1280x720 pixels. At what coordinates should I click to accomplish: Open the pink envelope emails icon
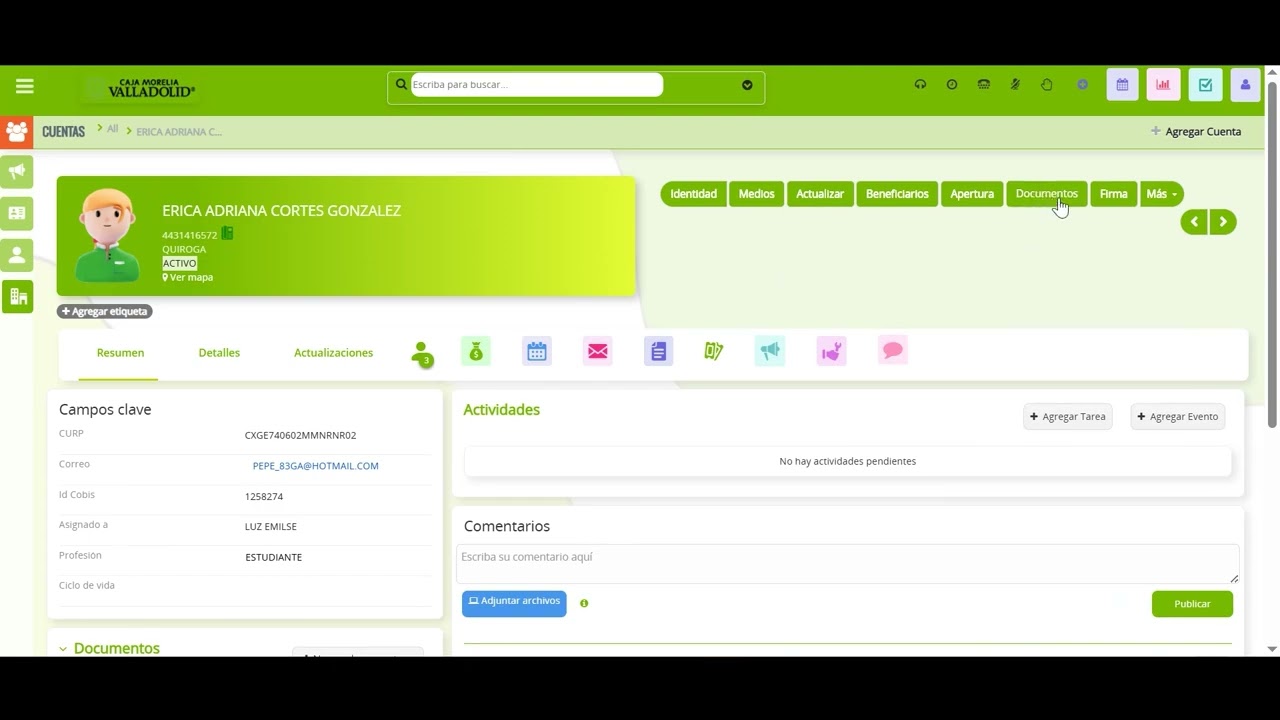pos(598,351)
